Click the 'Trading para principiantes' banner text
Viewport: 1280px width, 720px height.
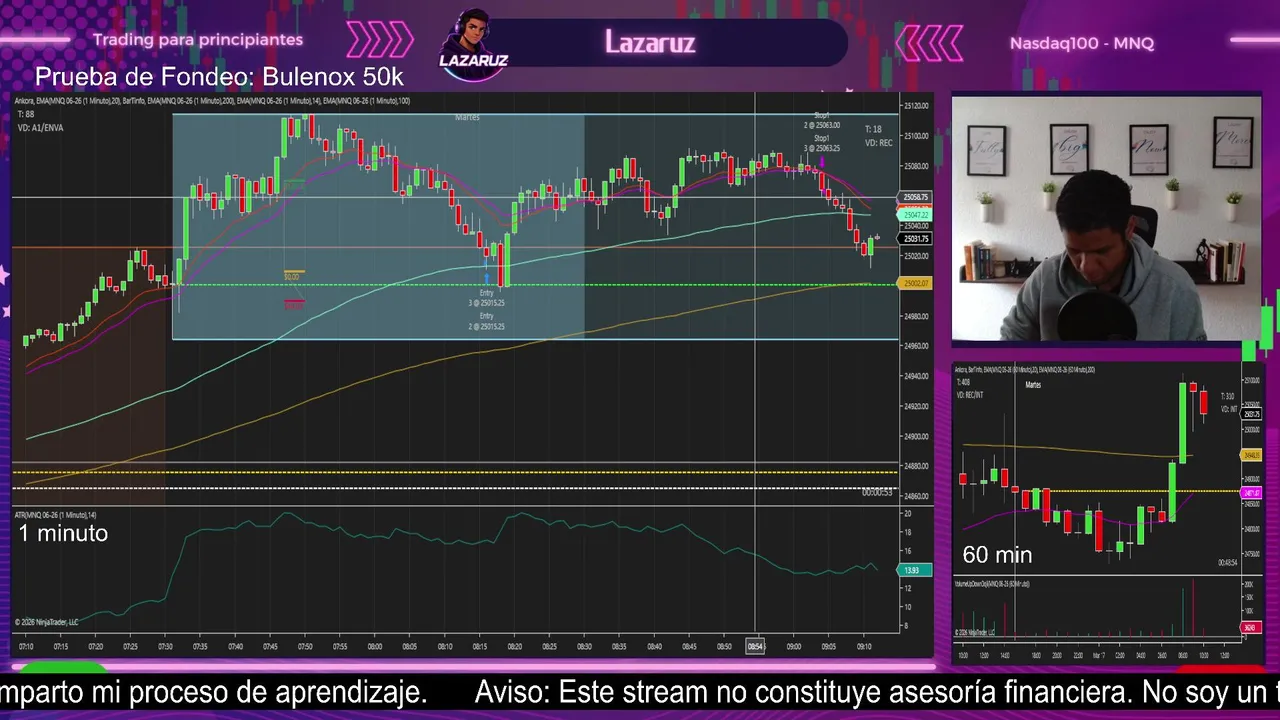198,40
